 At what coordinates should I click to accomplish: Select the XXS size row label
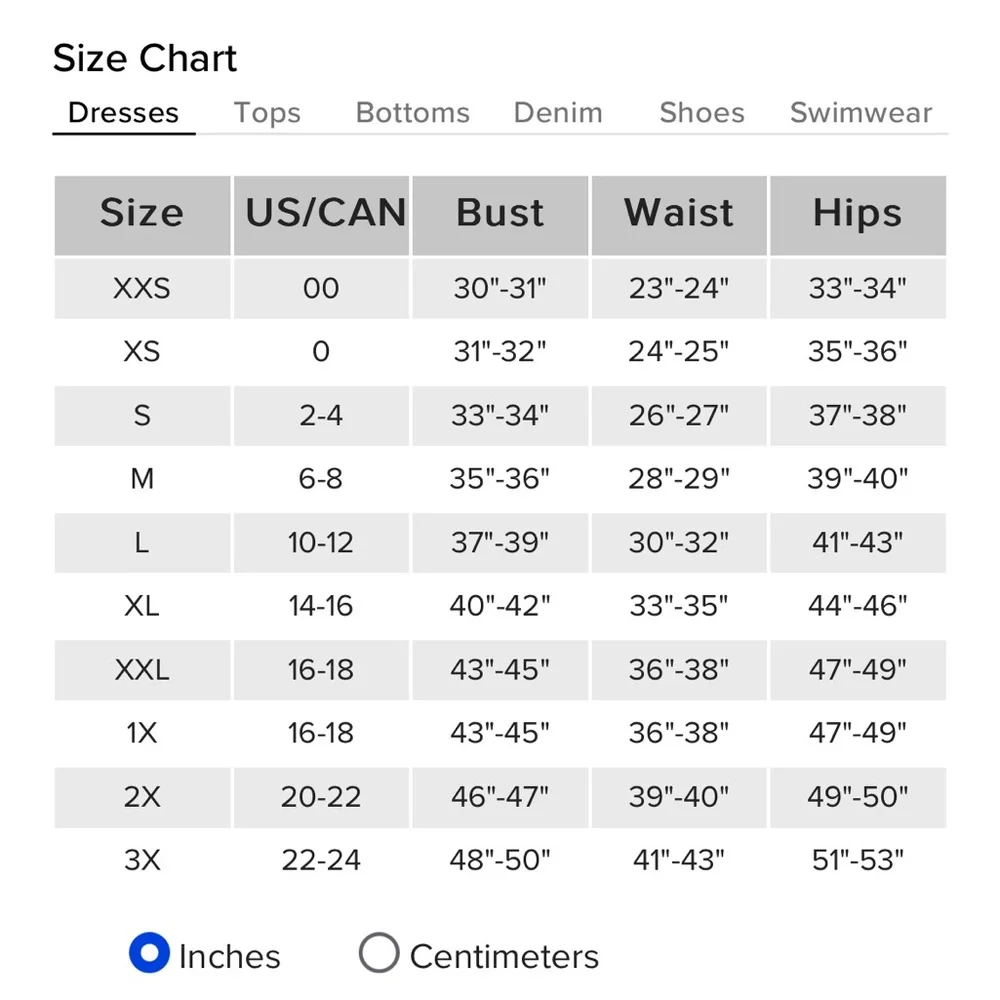click(x=142, y=288)
